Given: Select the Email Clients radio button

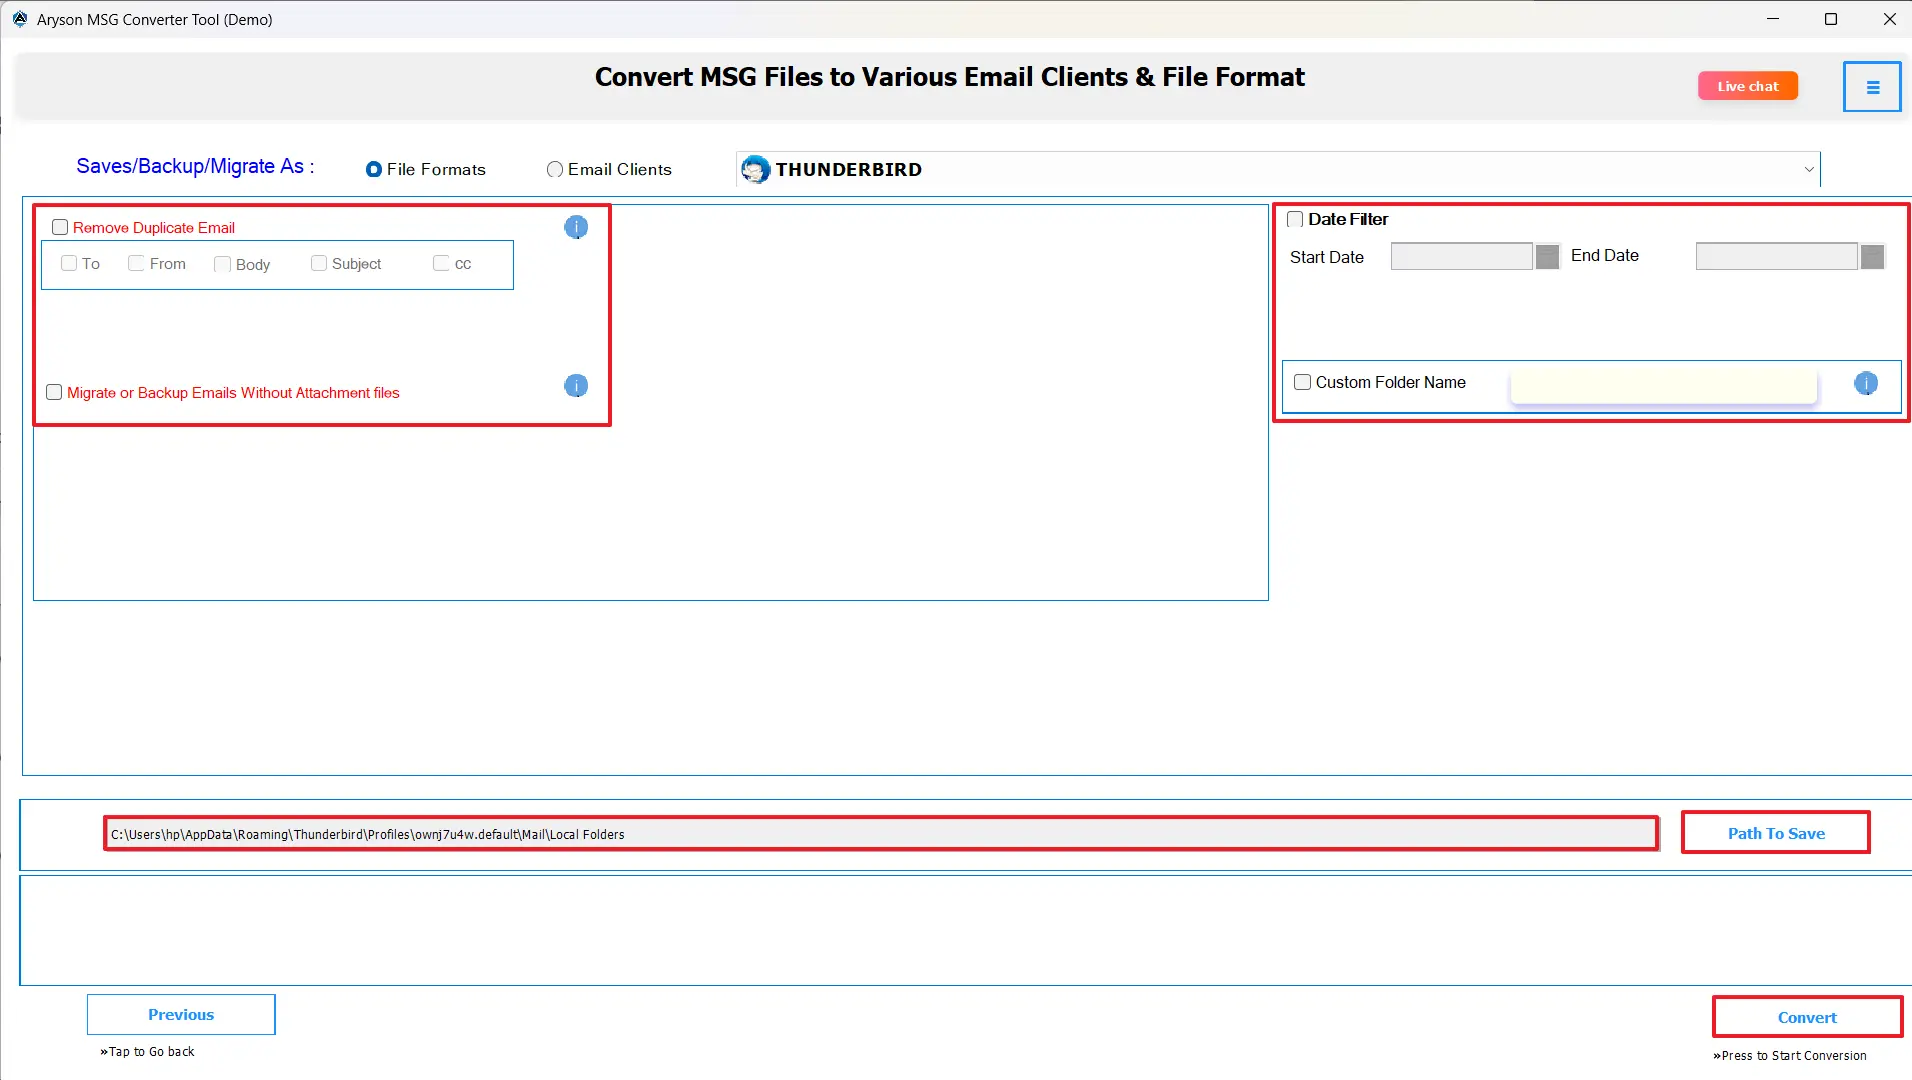Looking at the screenshot, I should point(555,170).
